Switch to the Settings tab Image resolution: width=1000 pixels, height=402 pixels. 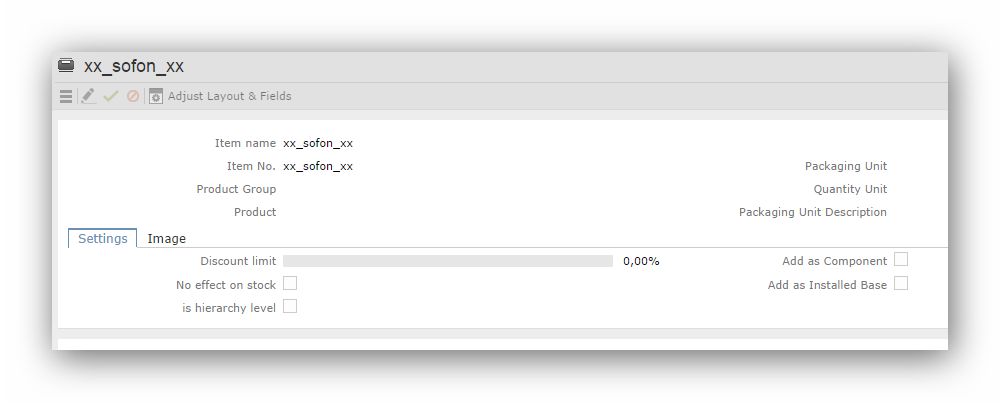point(102,239)
